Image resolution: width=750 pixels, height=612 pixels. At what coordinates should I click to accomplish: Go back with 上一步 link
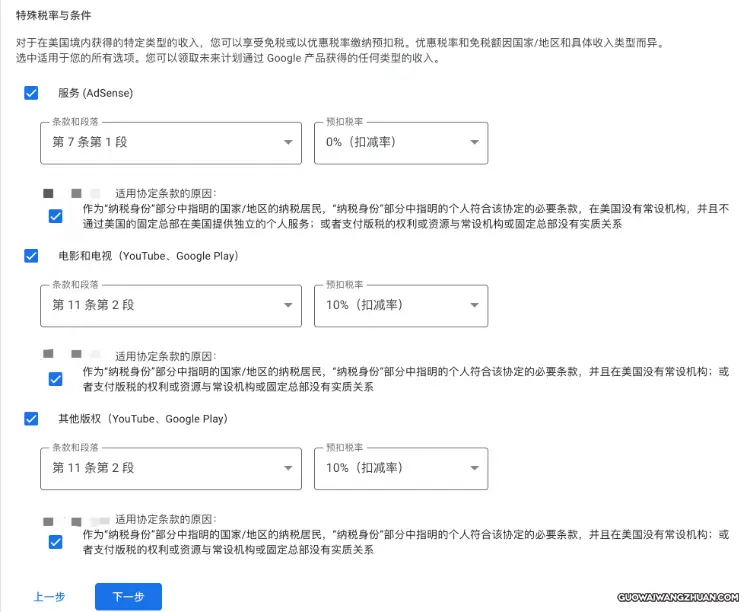[49, 597]
